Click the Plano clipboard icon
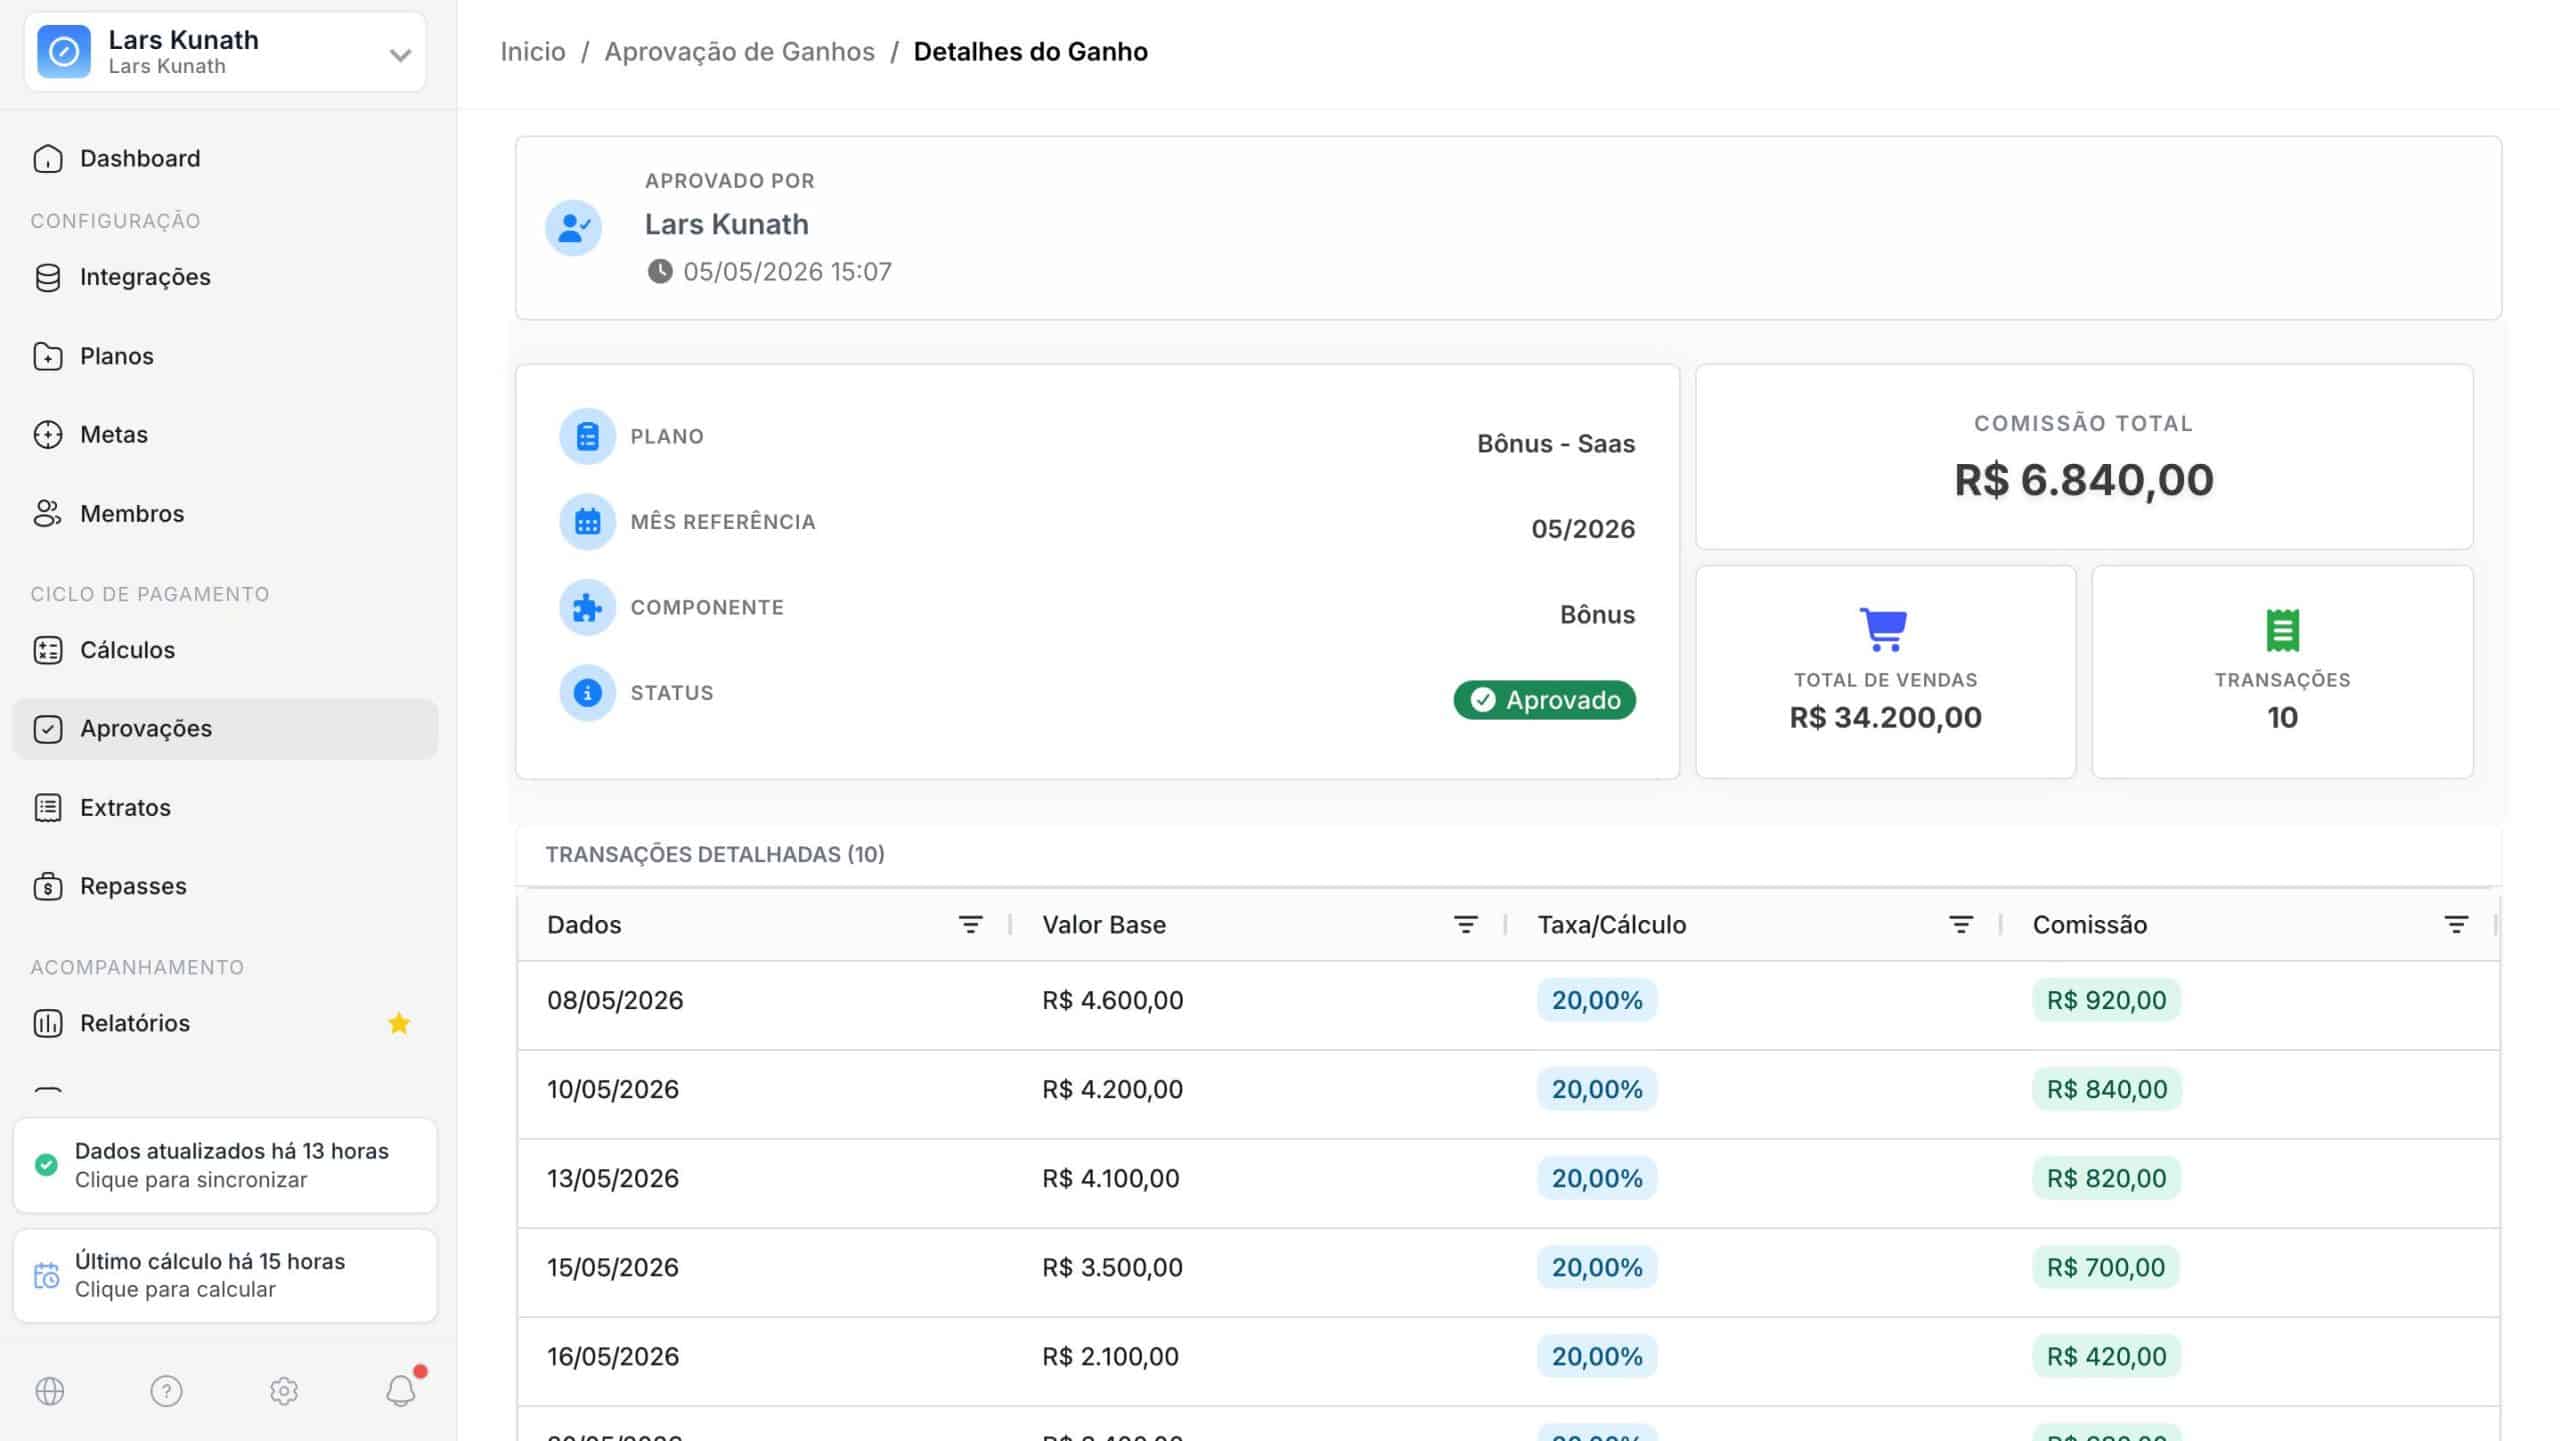Viewport: 2560px width, 1441px height. (587, 436)
